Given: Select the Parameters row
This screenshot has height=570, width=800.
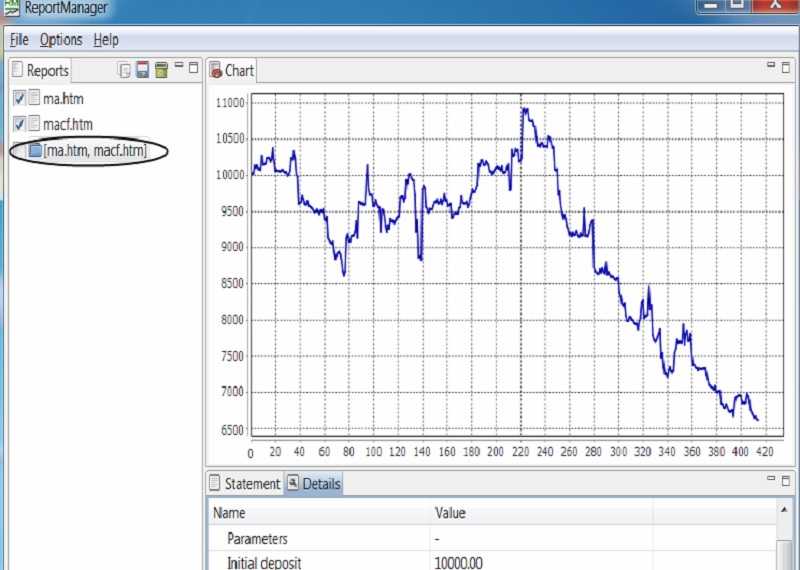Looking at the screenshot, I should (x=492, y=538).
